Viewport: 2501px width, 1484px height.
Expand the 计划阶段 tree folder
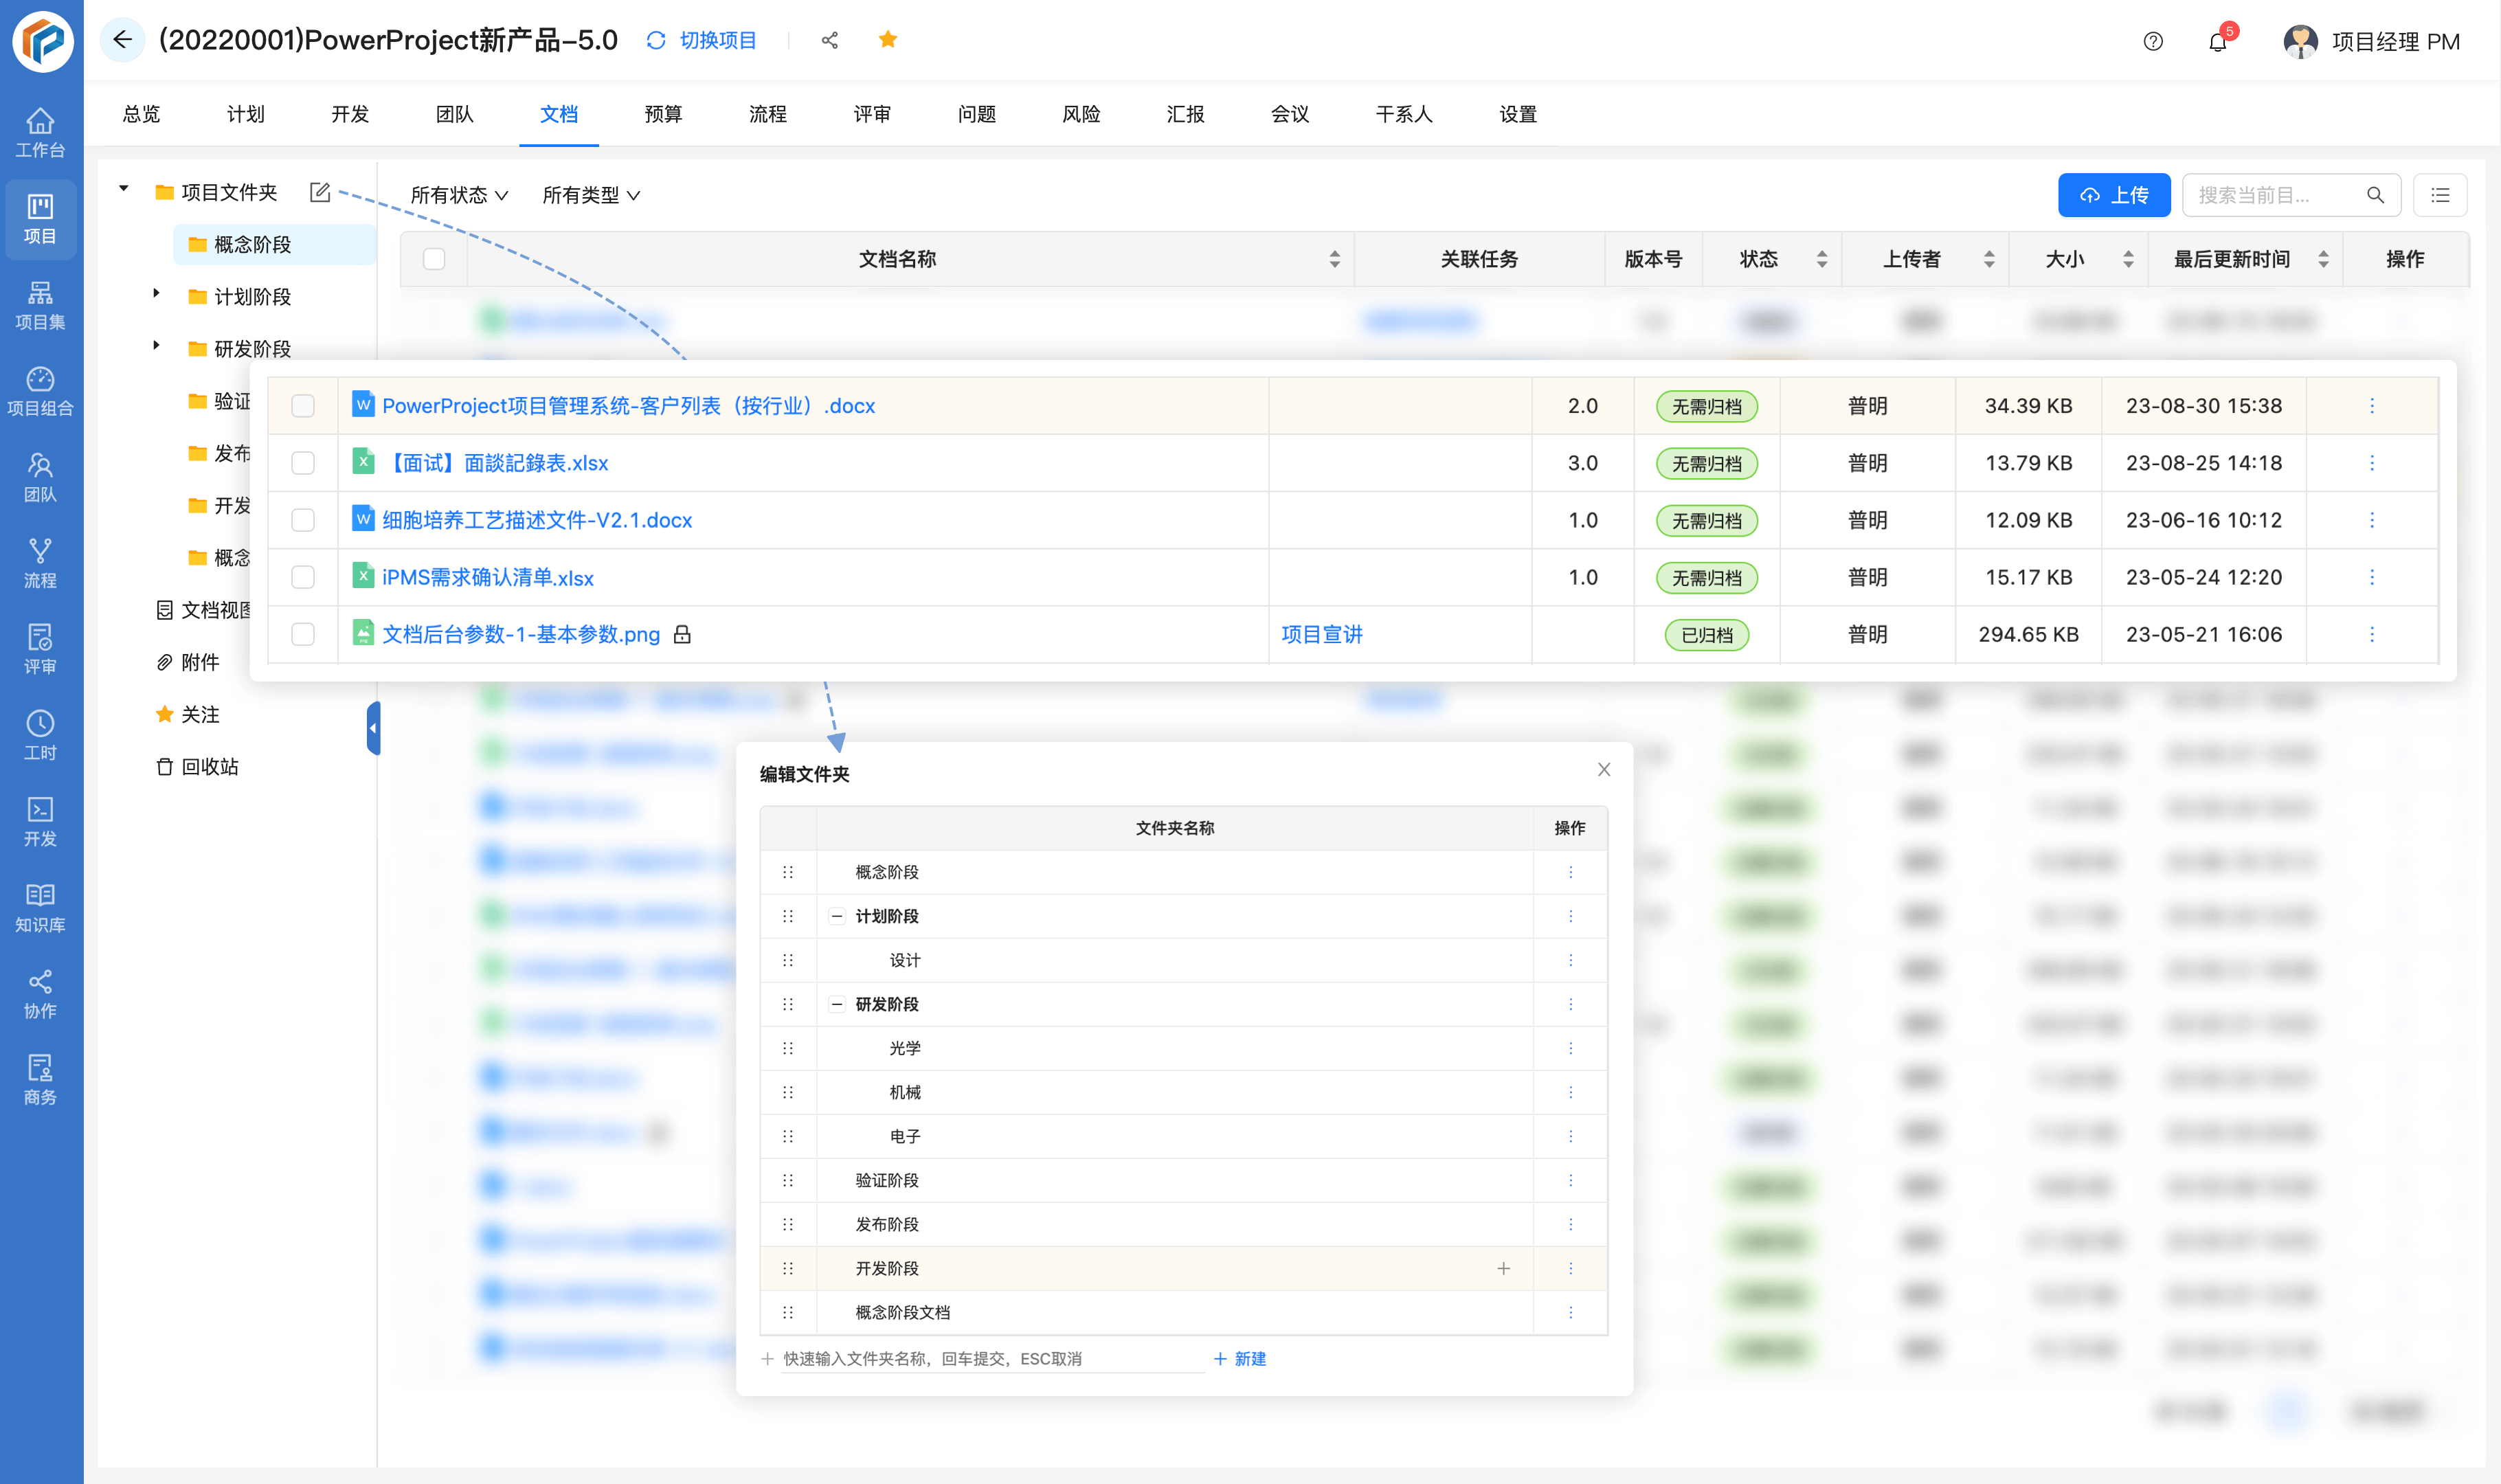click(x=156, y=293)
